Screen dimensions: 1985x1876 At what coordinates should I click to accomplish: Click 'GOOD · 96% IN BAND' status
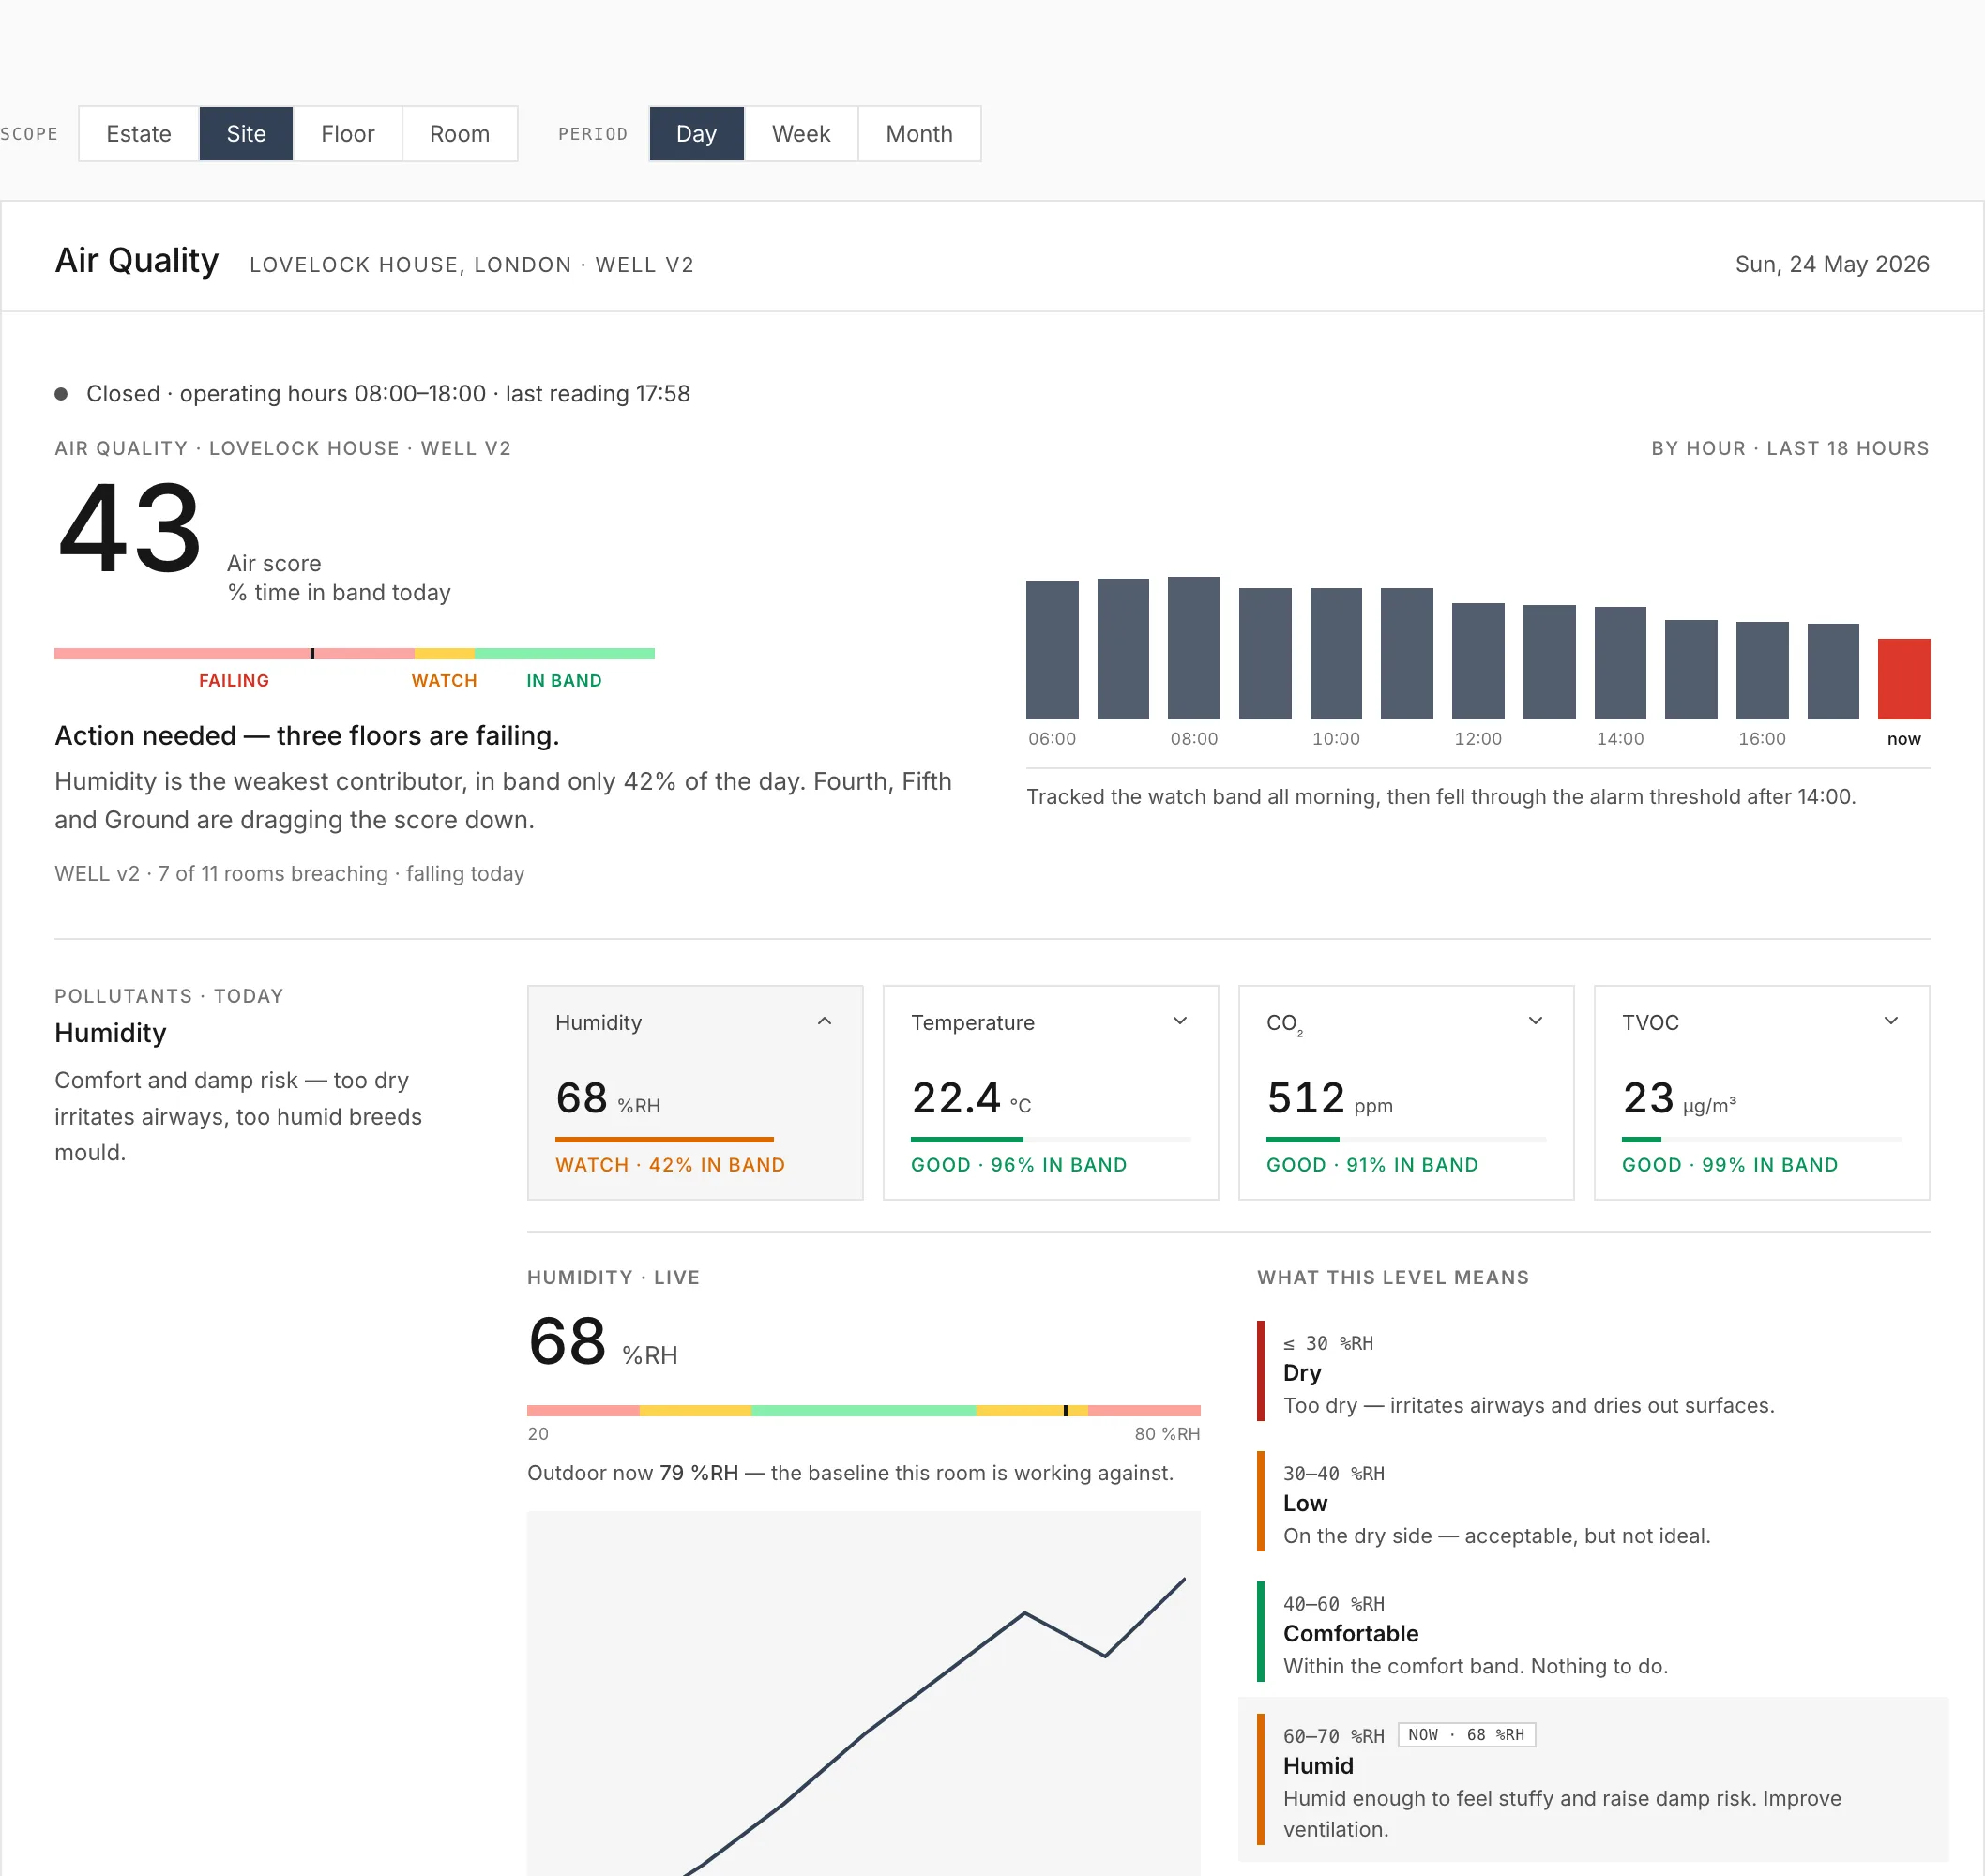[x=1019, y=1165]
